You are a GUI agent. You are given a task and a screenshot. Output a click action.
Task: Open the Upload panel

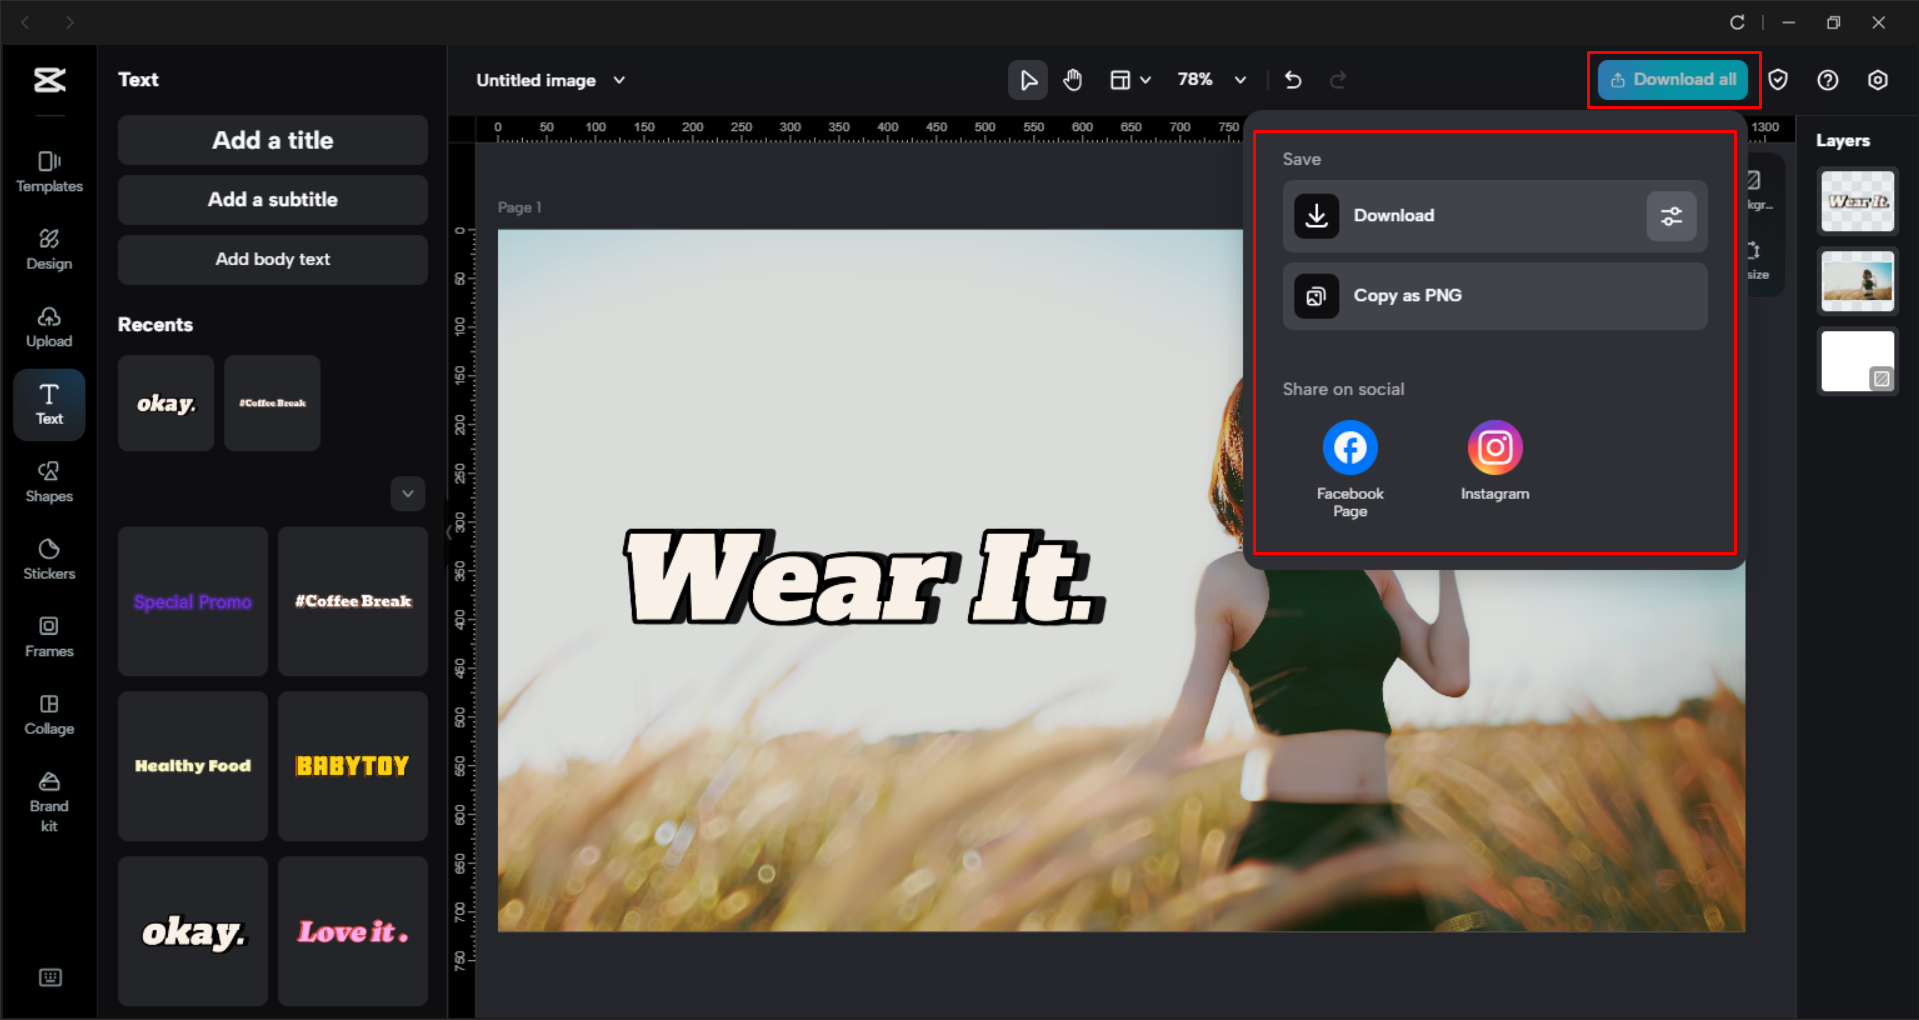point(48,326)
